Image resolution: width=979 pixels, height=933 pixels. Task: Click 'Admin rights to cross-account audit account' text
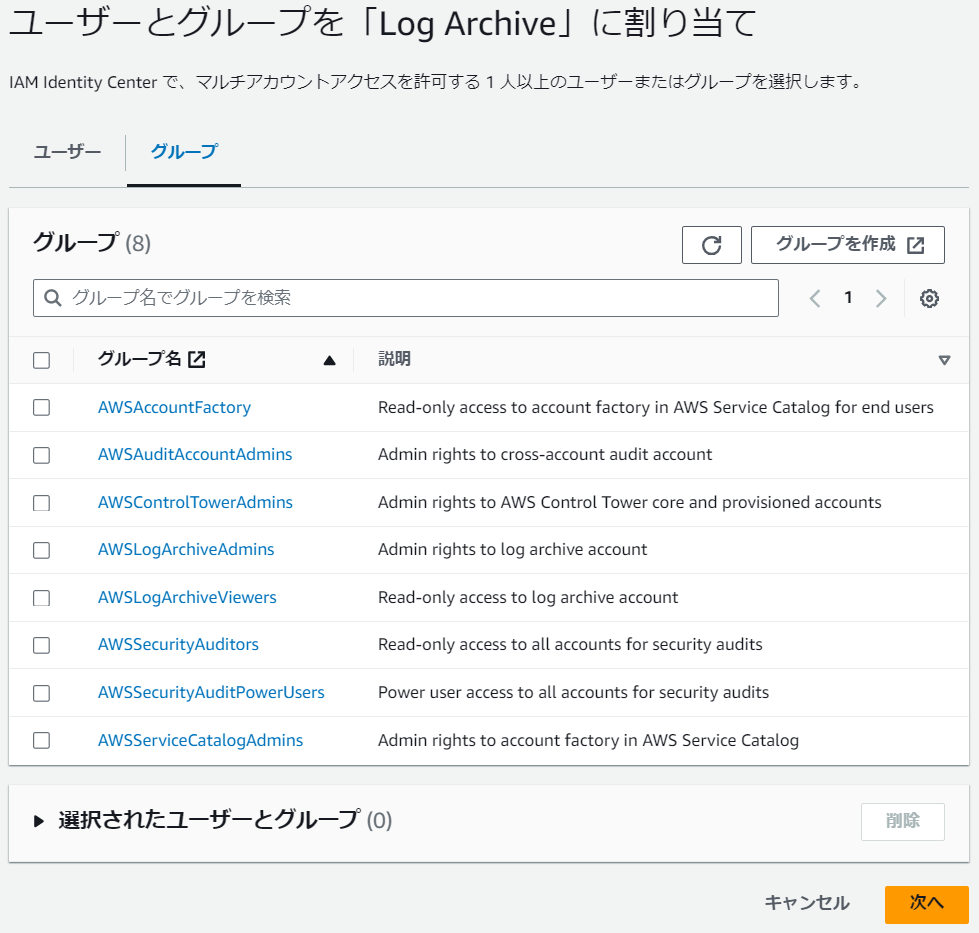click(545, 455)
